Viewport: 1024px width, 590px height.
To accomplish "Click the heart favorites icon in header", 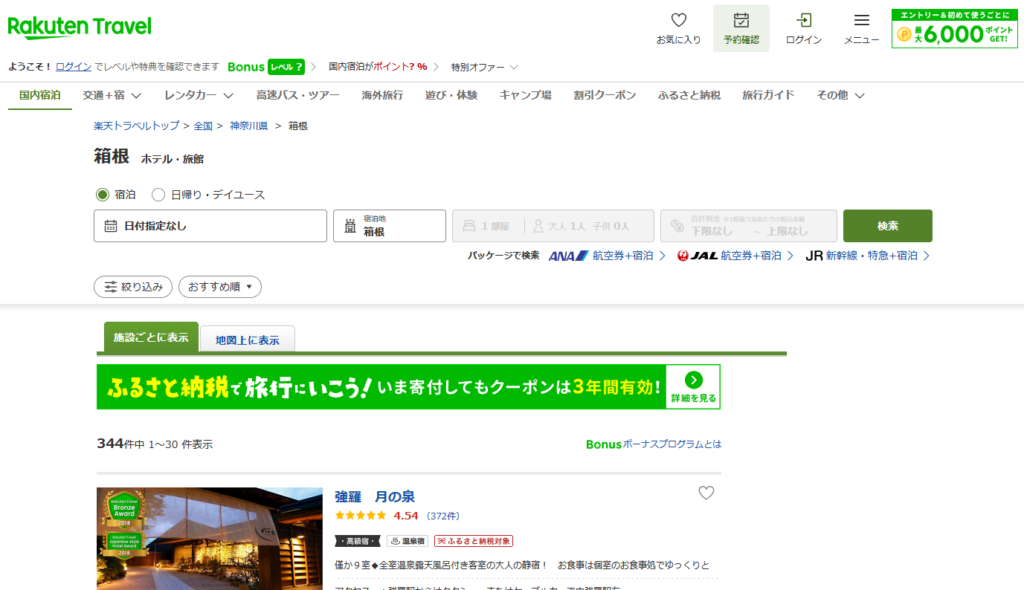I will [x=678, y=20].
